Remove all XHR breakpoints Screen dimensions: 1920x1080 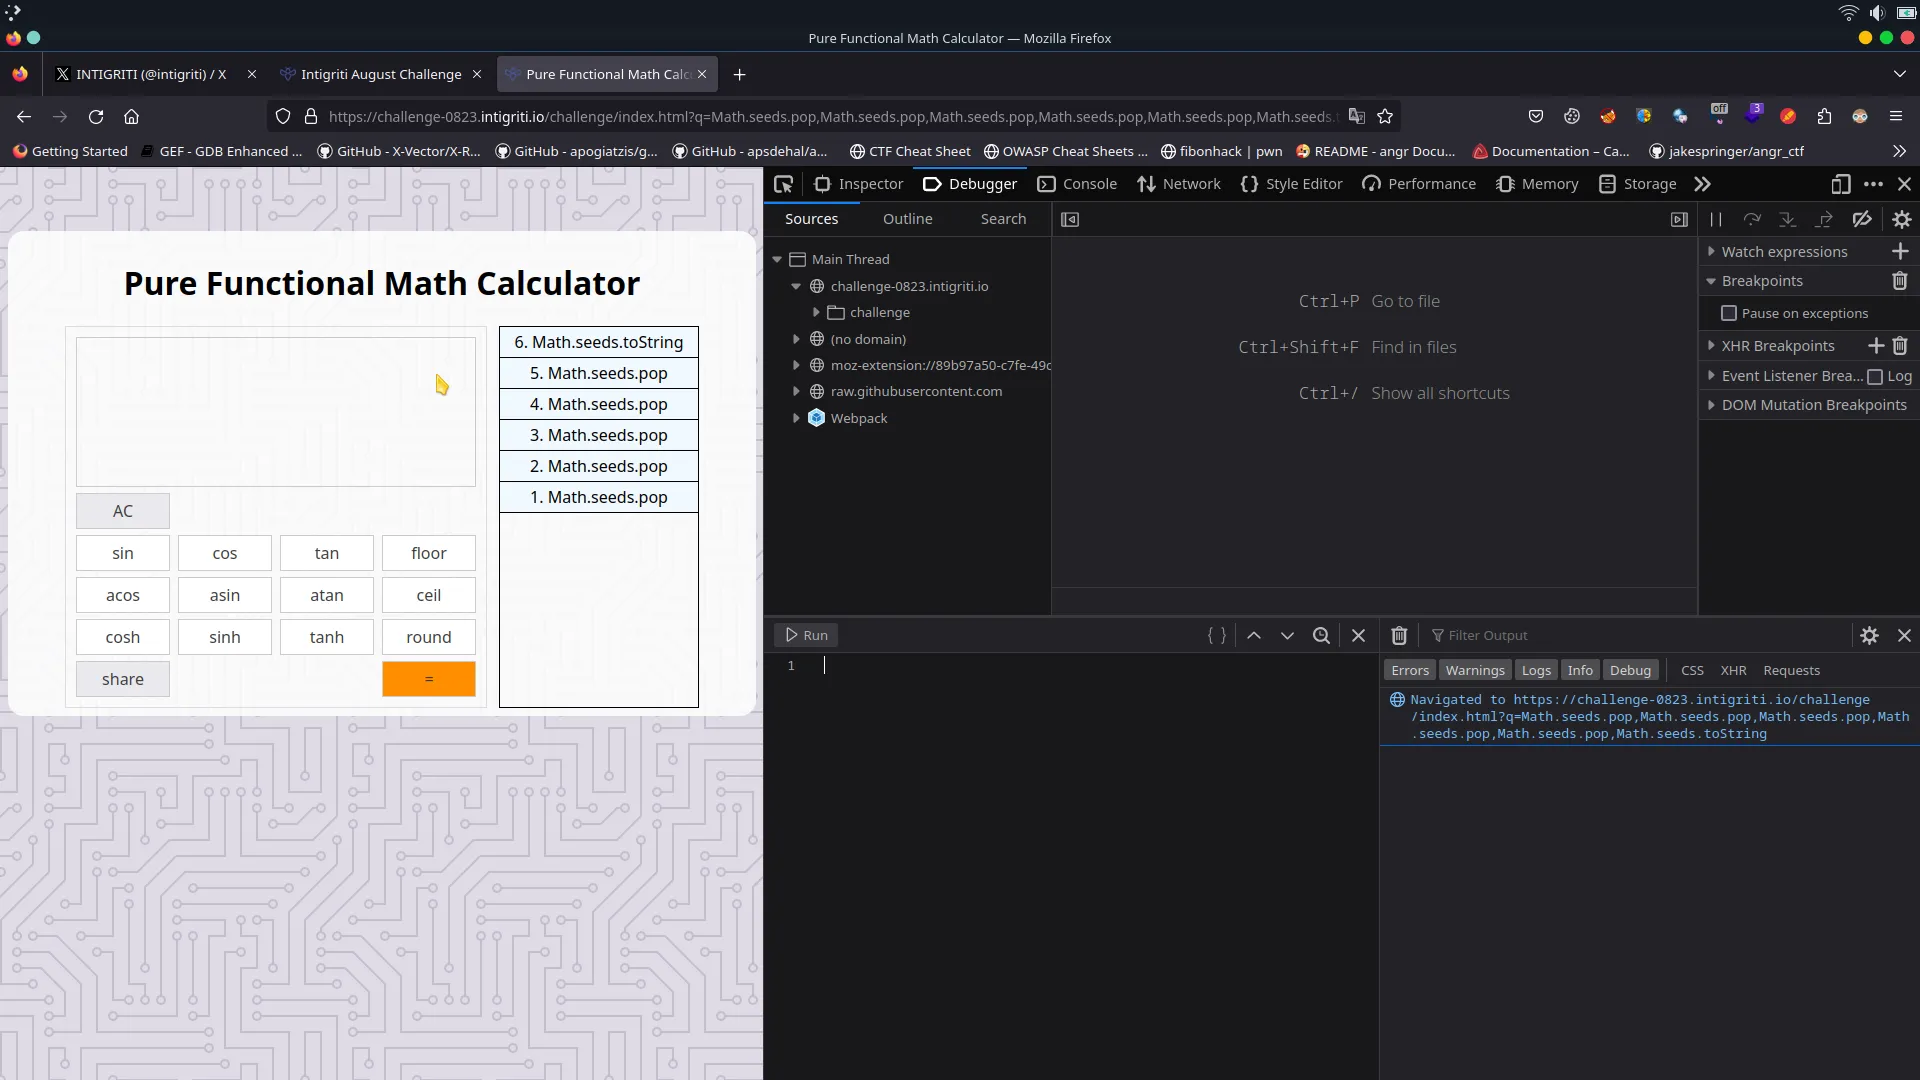(x=1900, y=346)
